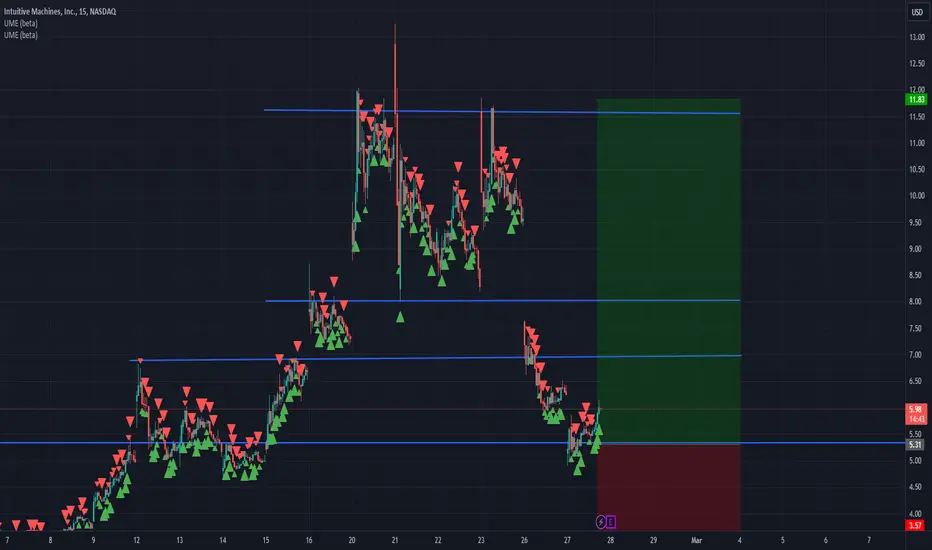This screenshot has height=550, width=932.
Task: Click the 9.00 price axis label
Action: click(x=917, y=249)
